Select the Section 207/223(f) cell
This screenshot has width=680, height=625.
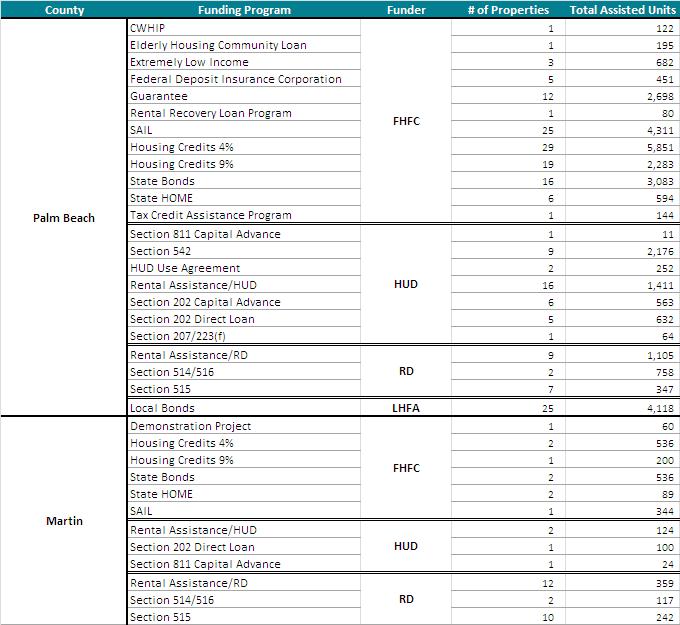244,336
